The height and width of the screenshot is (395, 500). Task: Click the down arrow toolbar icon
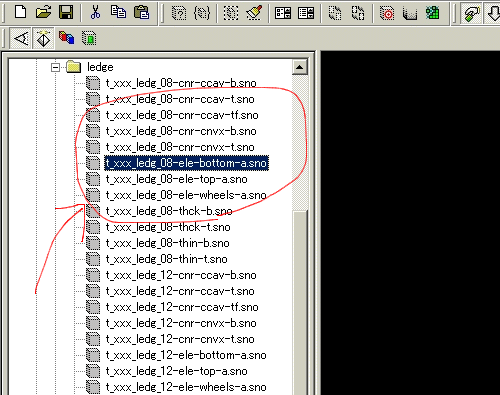click(x=493, y=13)
